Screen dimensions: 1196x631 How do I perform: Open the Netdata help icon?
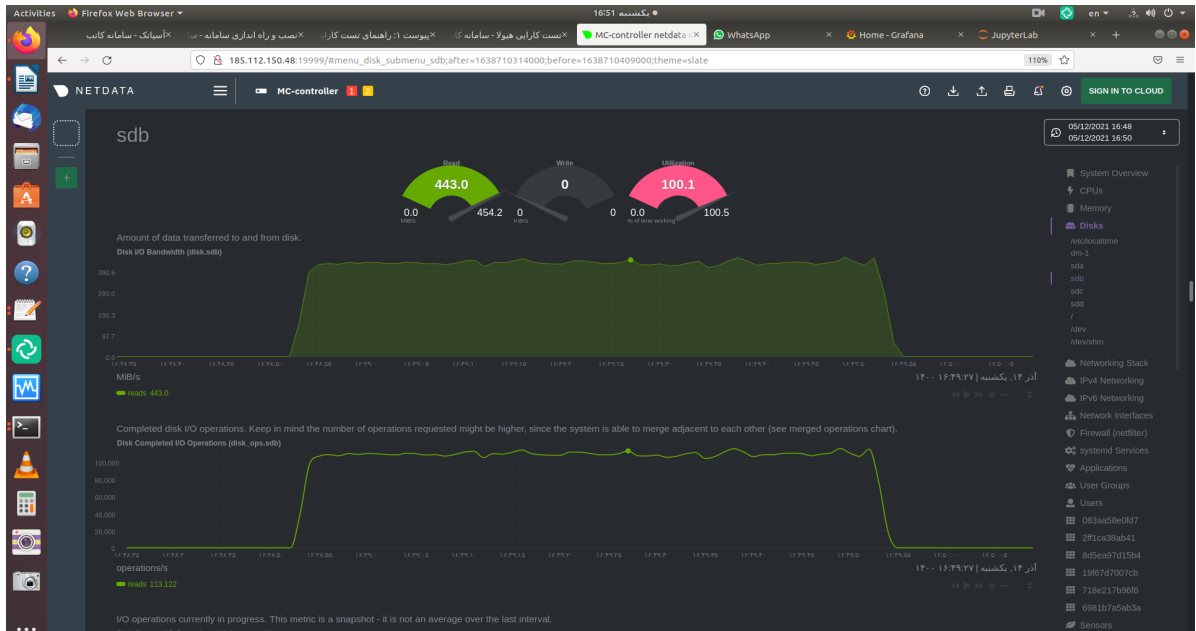924,91
